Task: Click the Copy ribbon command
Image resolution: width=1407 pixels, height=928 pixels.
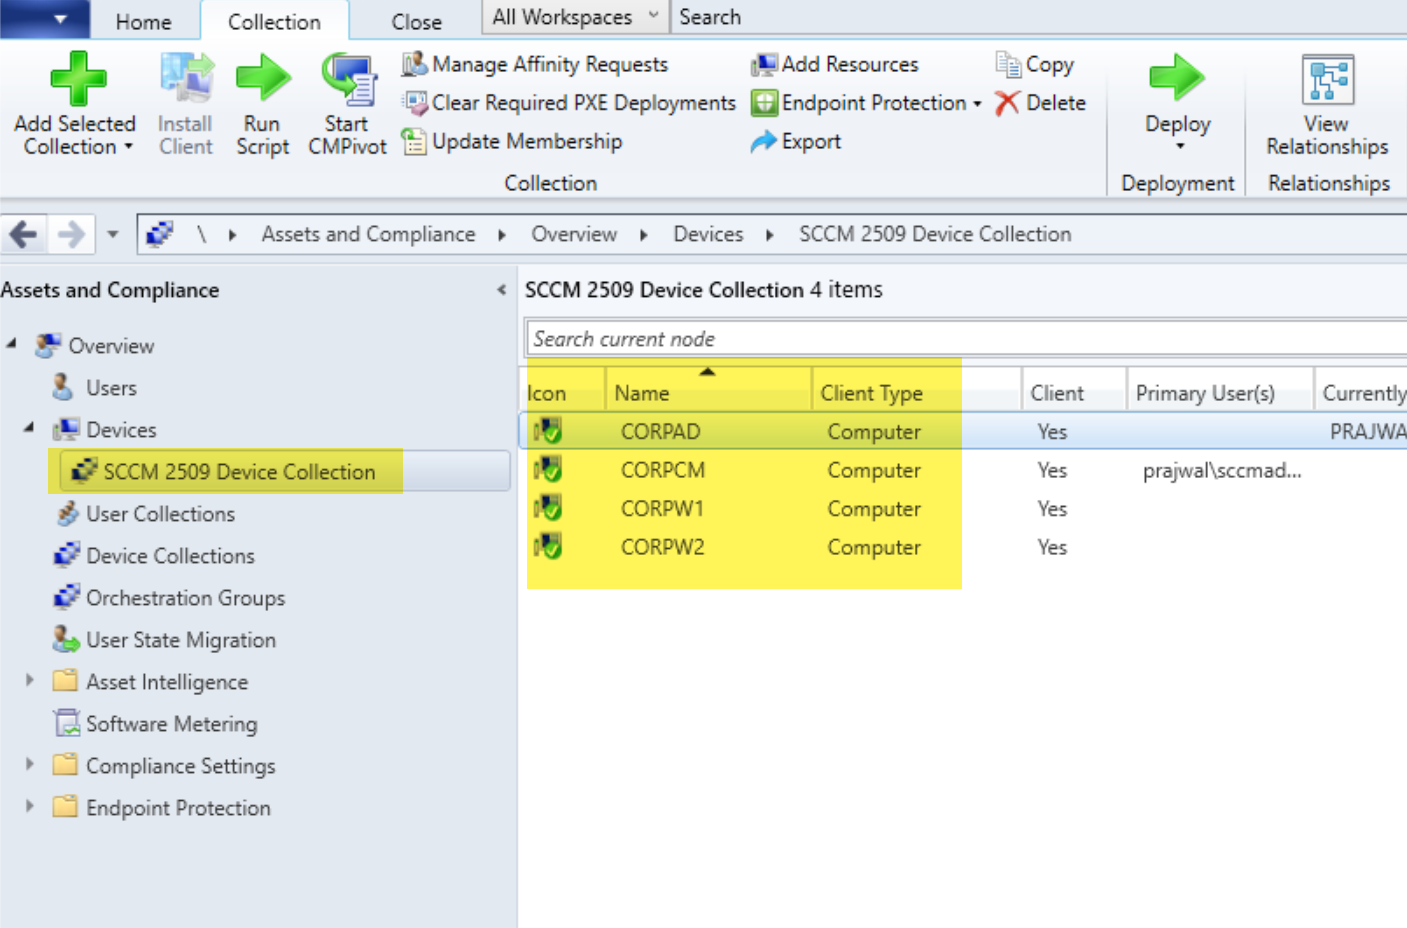Action: (x=1035, y=64)
